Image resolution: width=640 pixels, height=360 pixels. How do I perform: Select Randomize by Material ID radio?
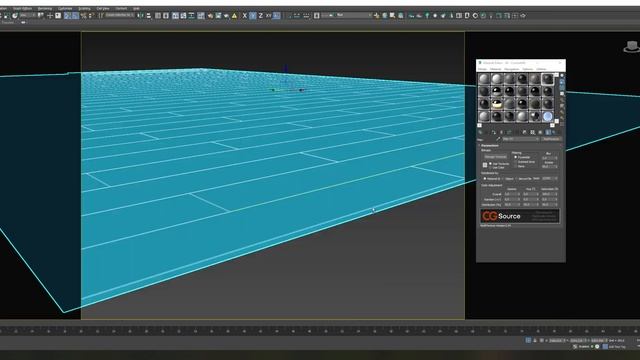pyautogui.click(x=485, y=179)
